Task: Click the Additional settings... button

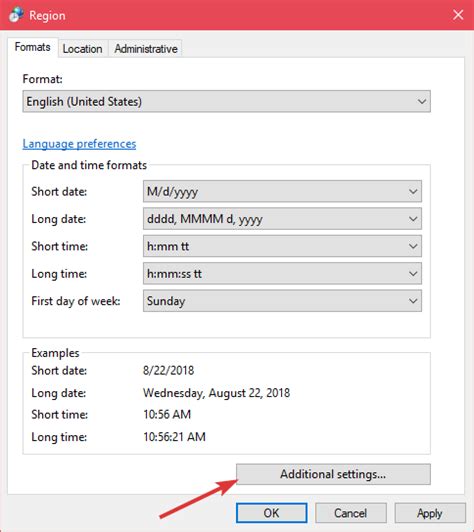Action: (x=333, y=474)
